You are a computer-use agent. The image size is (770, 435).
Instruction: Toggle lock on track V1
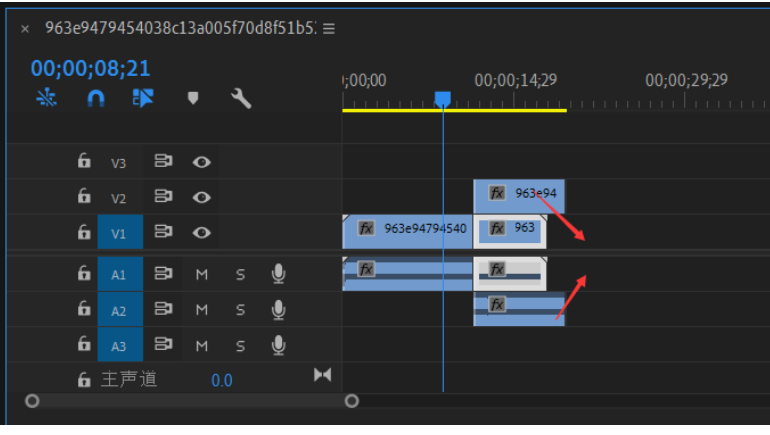pyautogui.click(x=84, y=232)
